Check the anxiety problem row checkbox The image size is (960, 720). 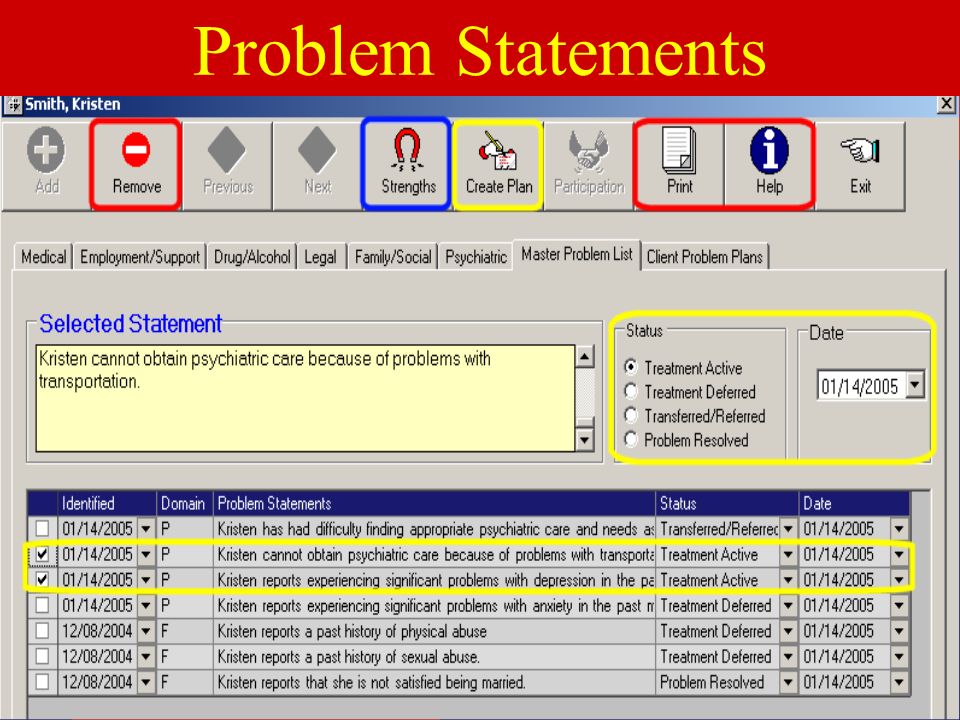[42, 605]
